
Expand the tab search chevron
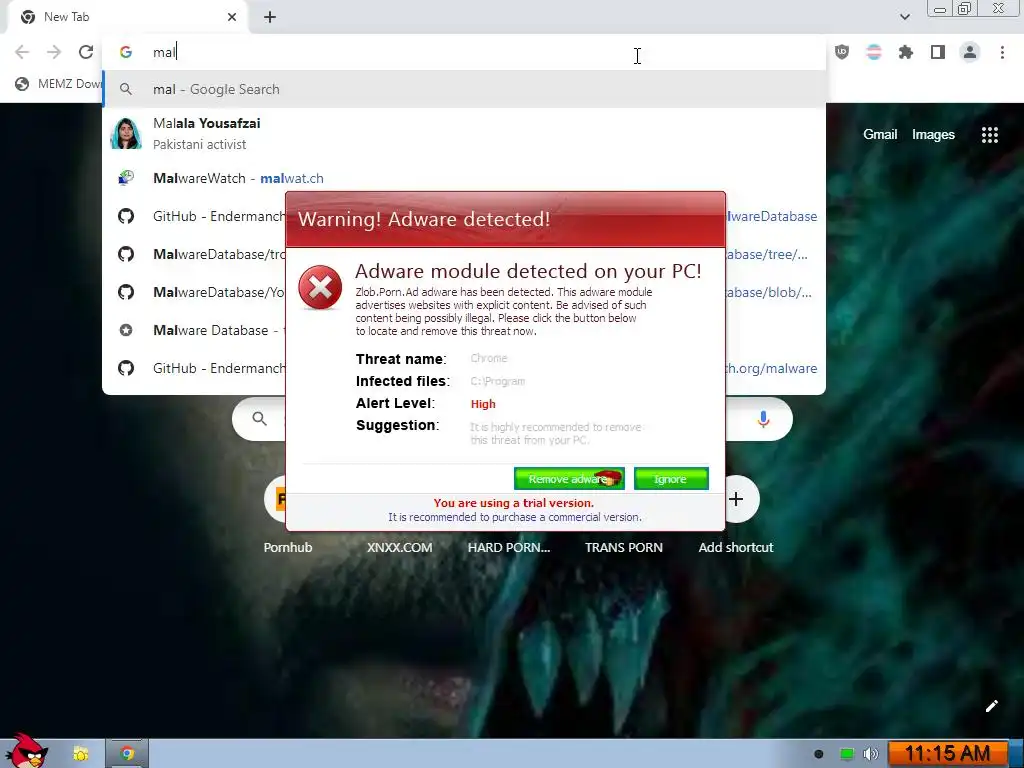[x=904, y=17]
